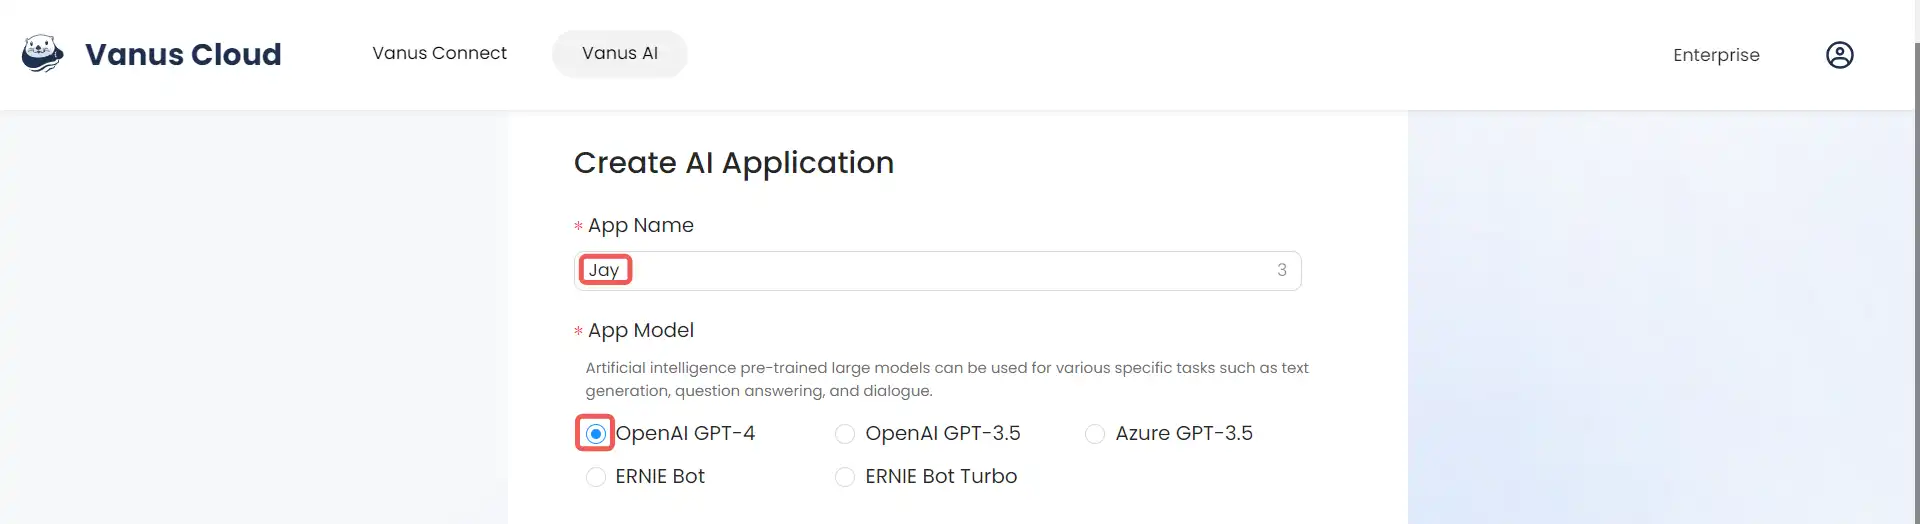
Task: Click the Vanus otter logo icon
Action: pos(43,54)
